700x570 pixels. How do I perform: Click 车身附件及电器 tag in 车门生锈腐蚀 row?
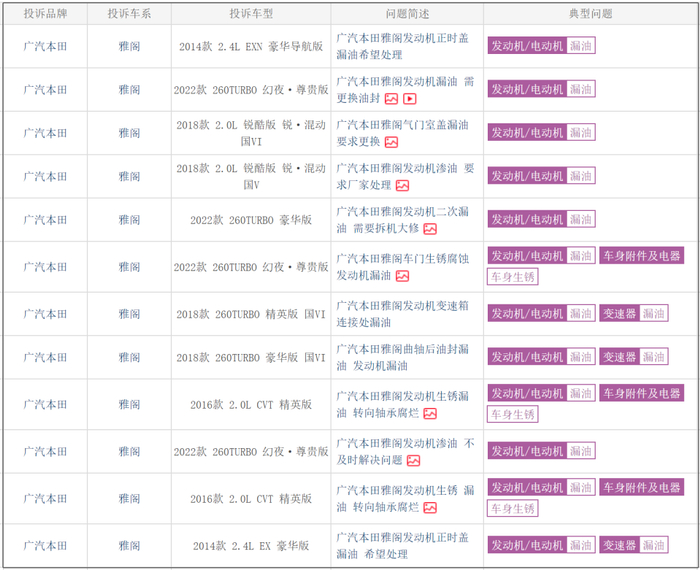click(x=642, y=256)
